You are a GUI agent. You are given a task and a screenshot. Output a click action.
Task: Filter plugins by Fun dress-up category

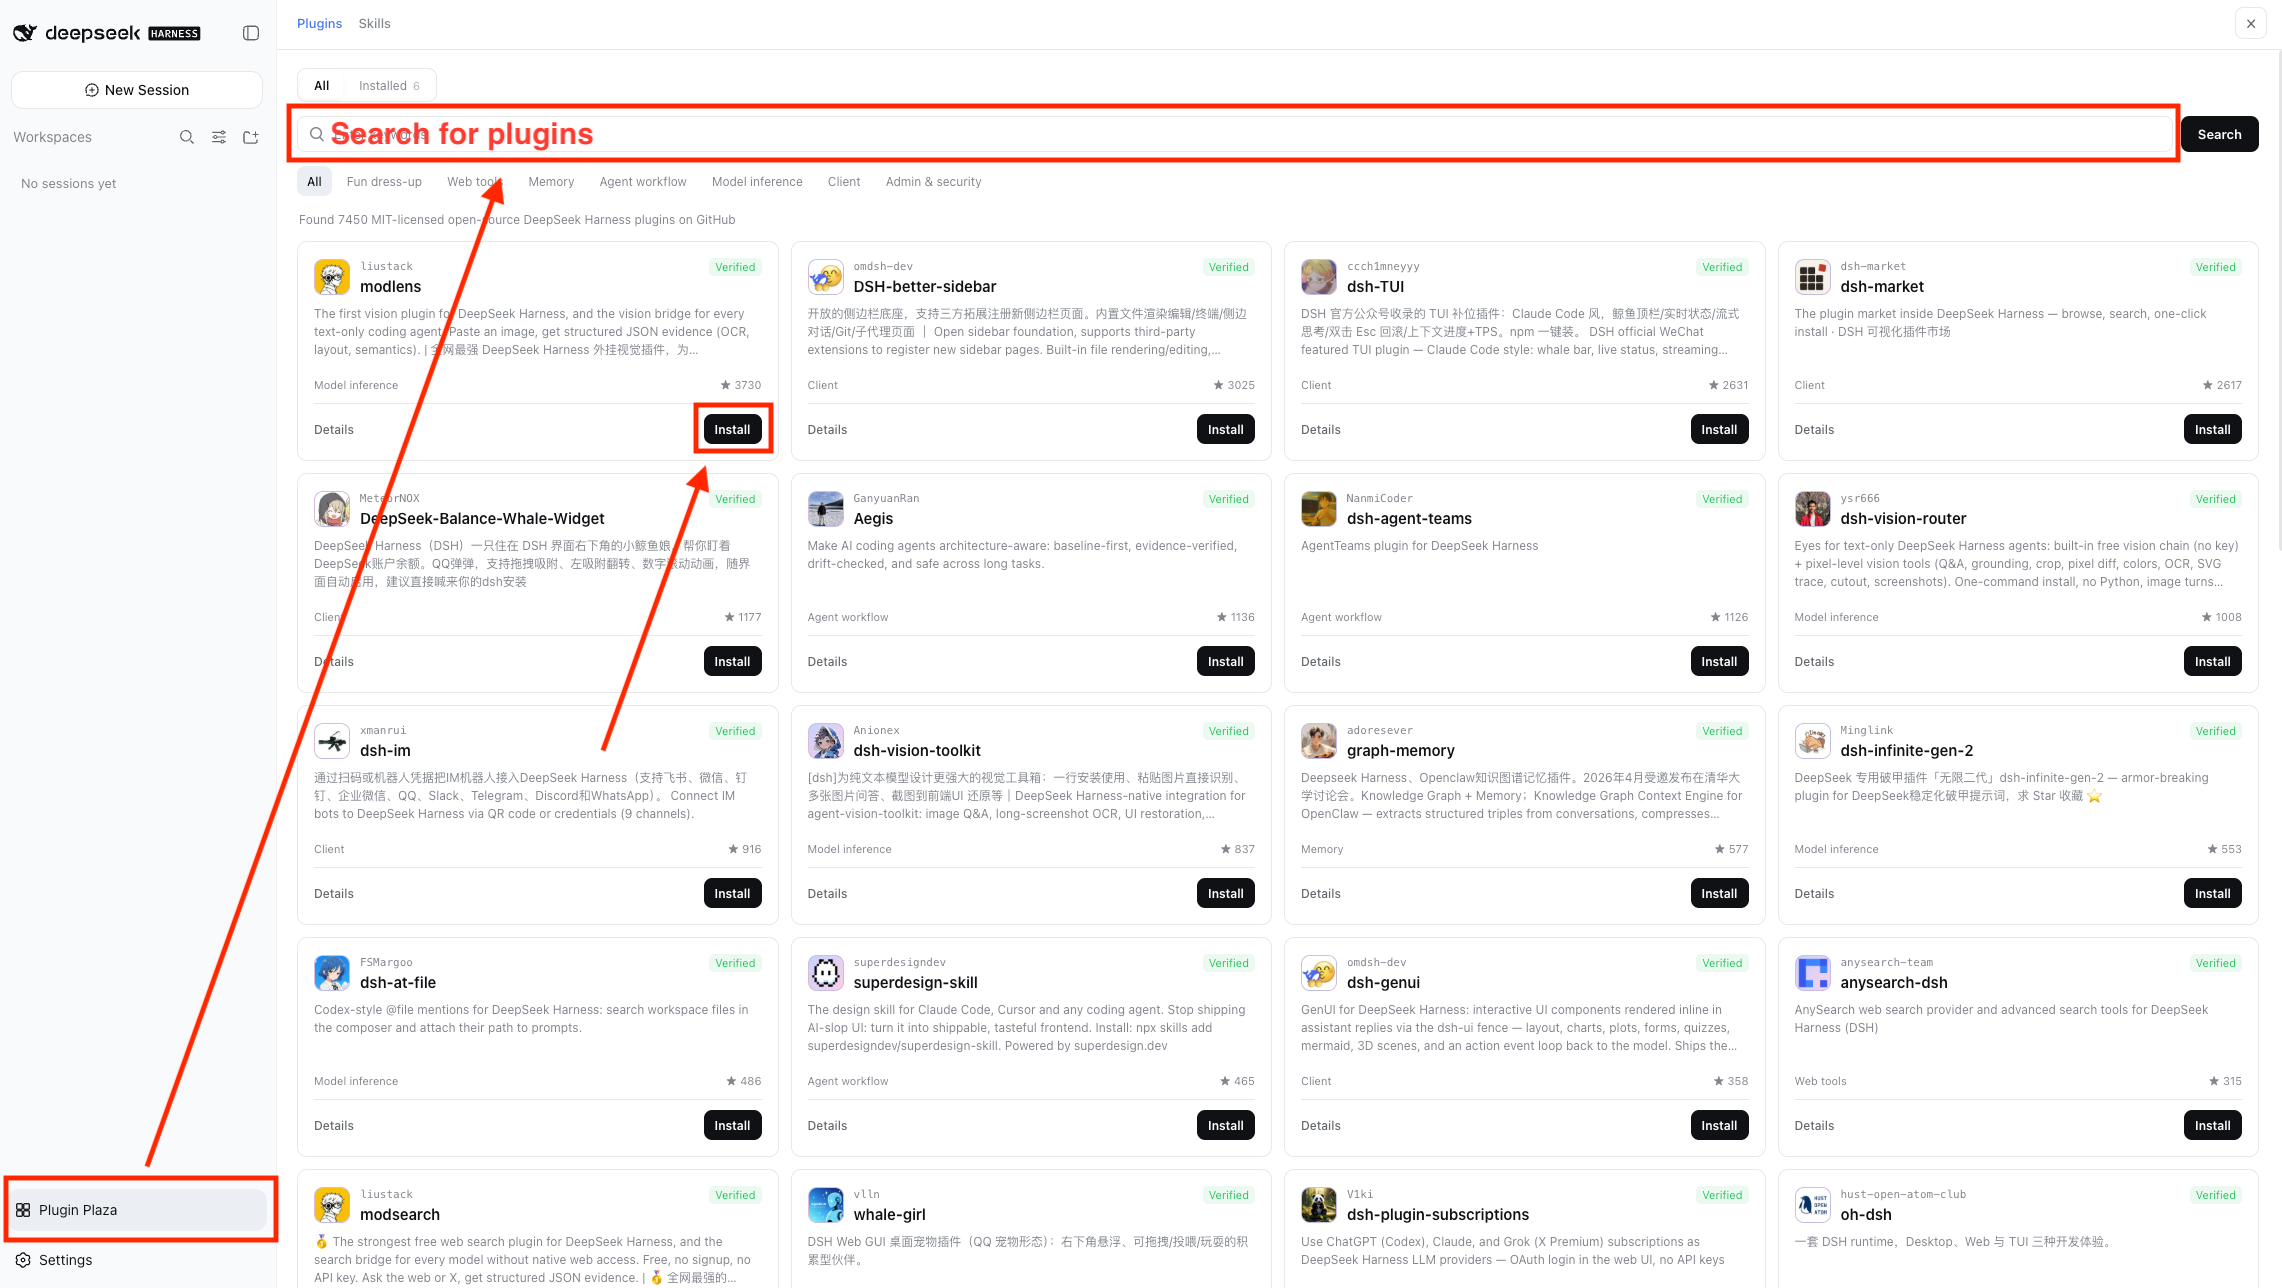pos(384,182)
